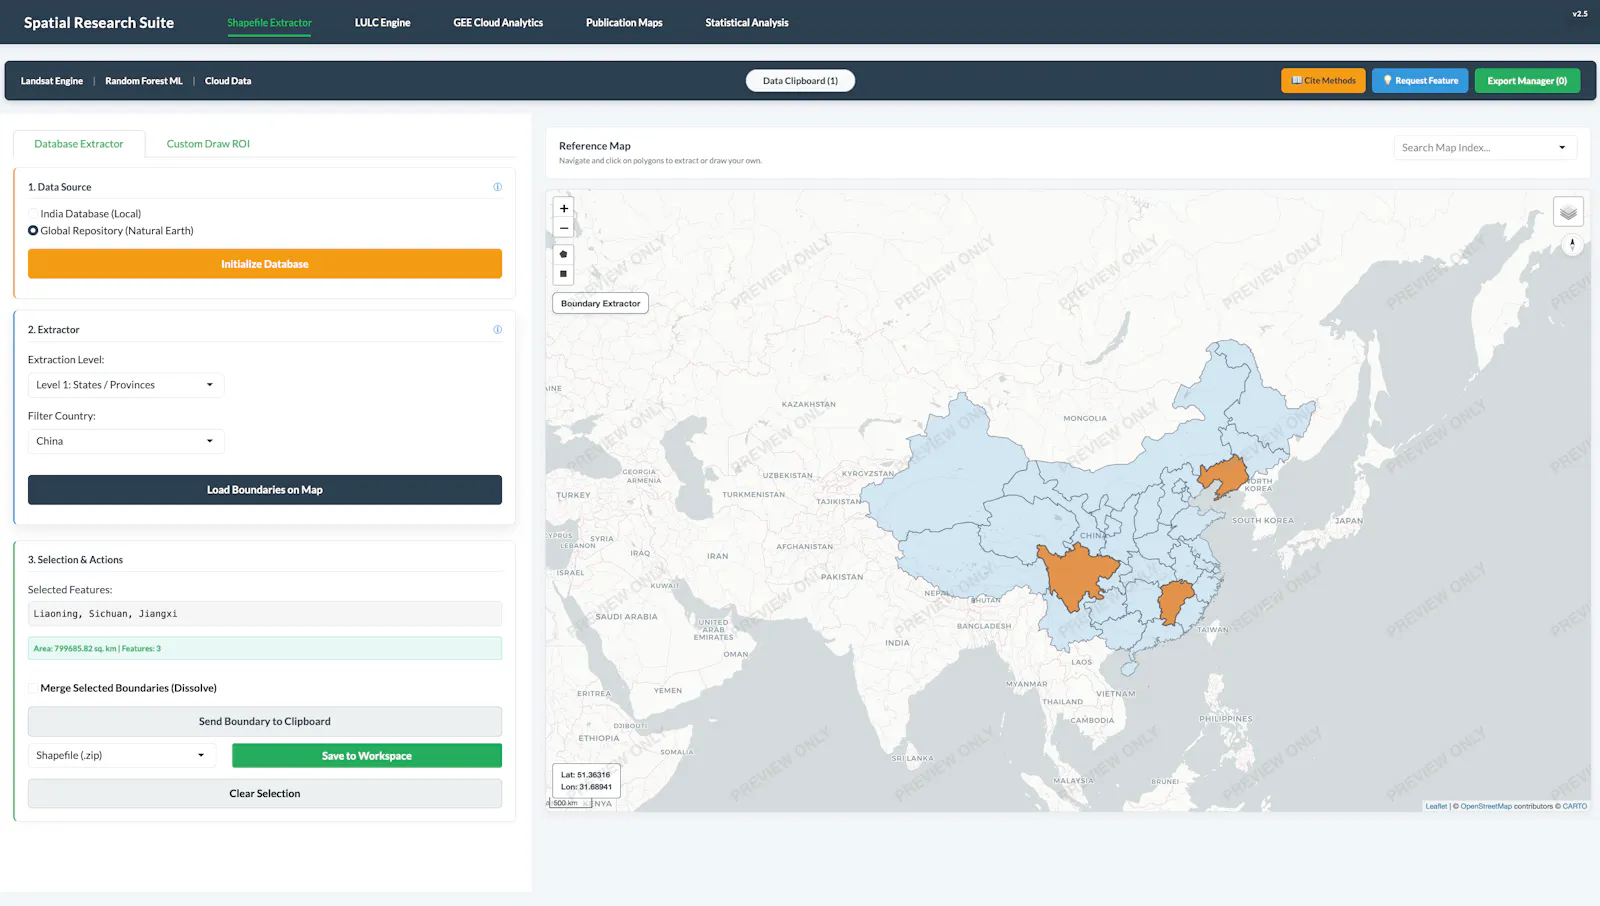Open Statistical Analysis tab

(x=747, y=23)
